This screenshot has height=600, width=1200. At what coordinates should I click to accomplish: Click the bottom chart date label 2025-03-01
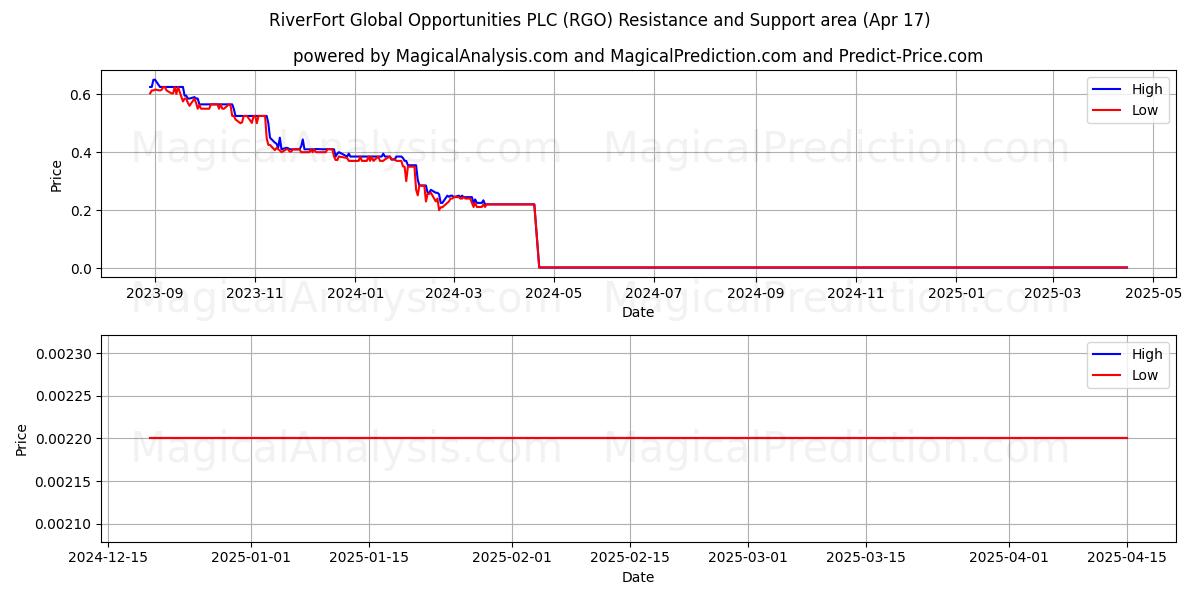click(749, 558)
